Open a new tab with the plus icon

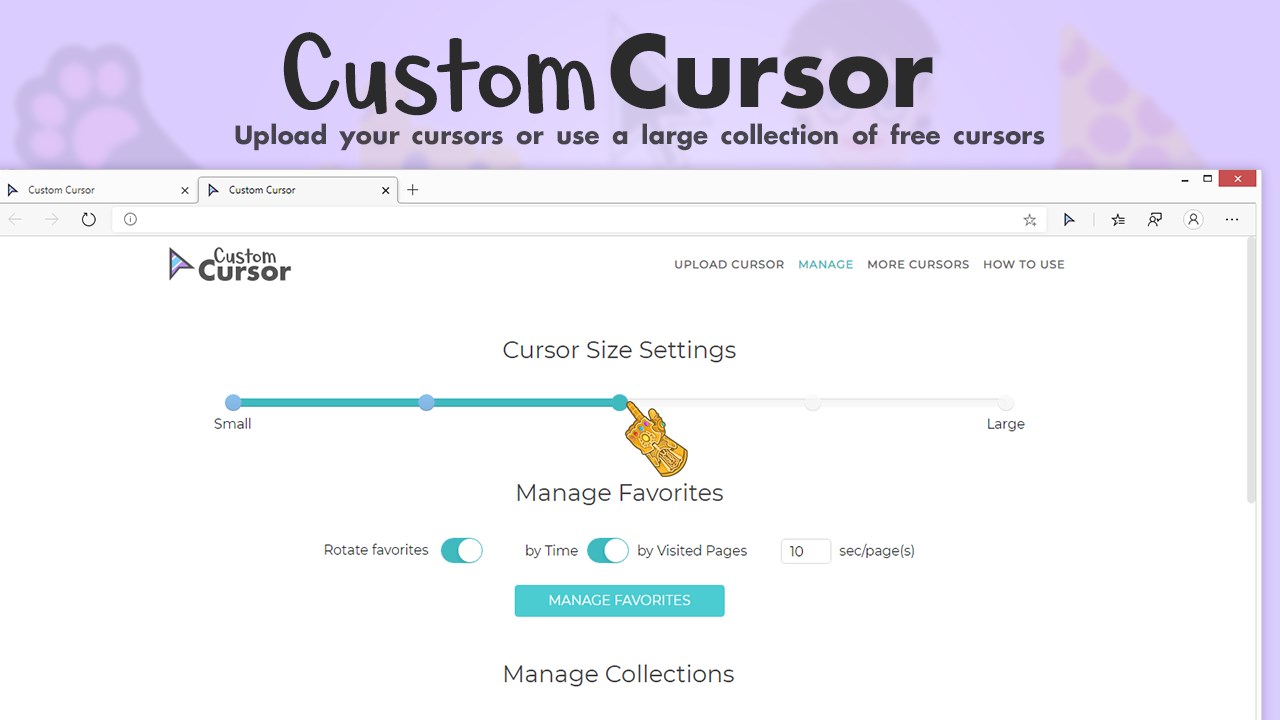(412, 190)
